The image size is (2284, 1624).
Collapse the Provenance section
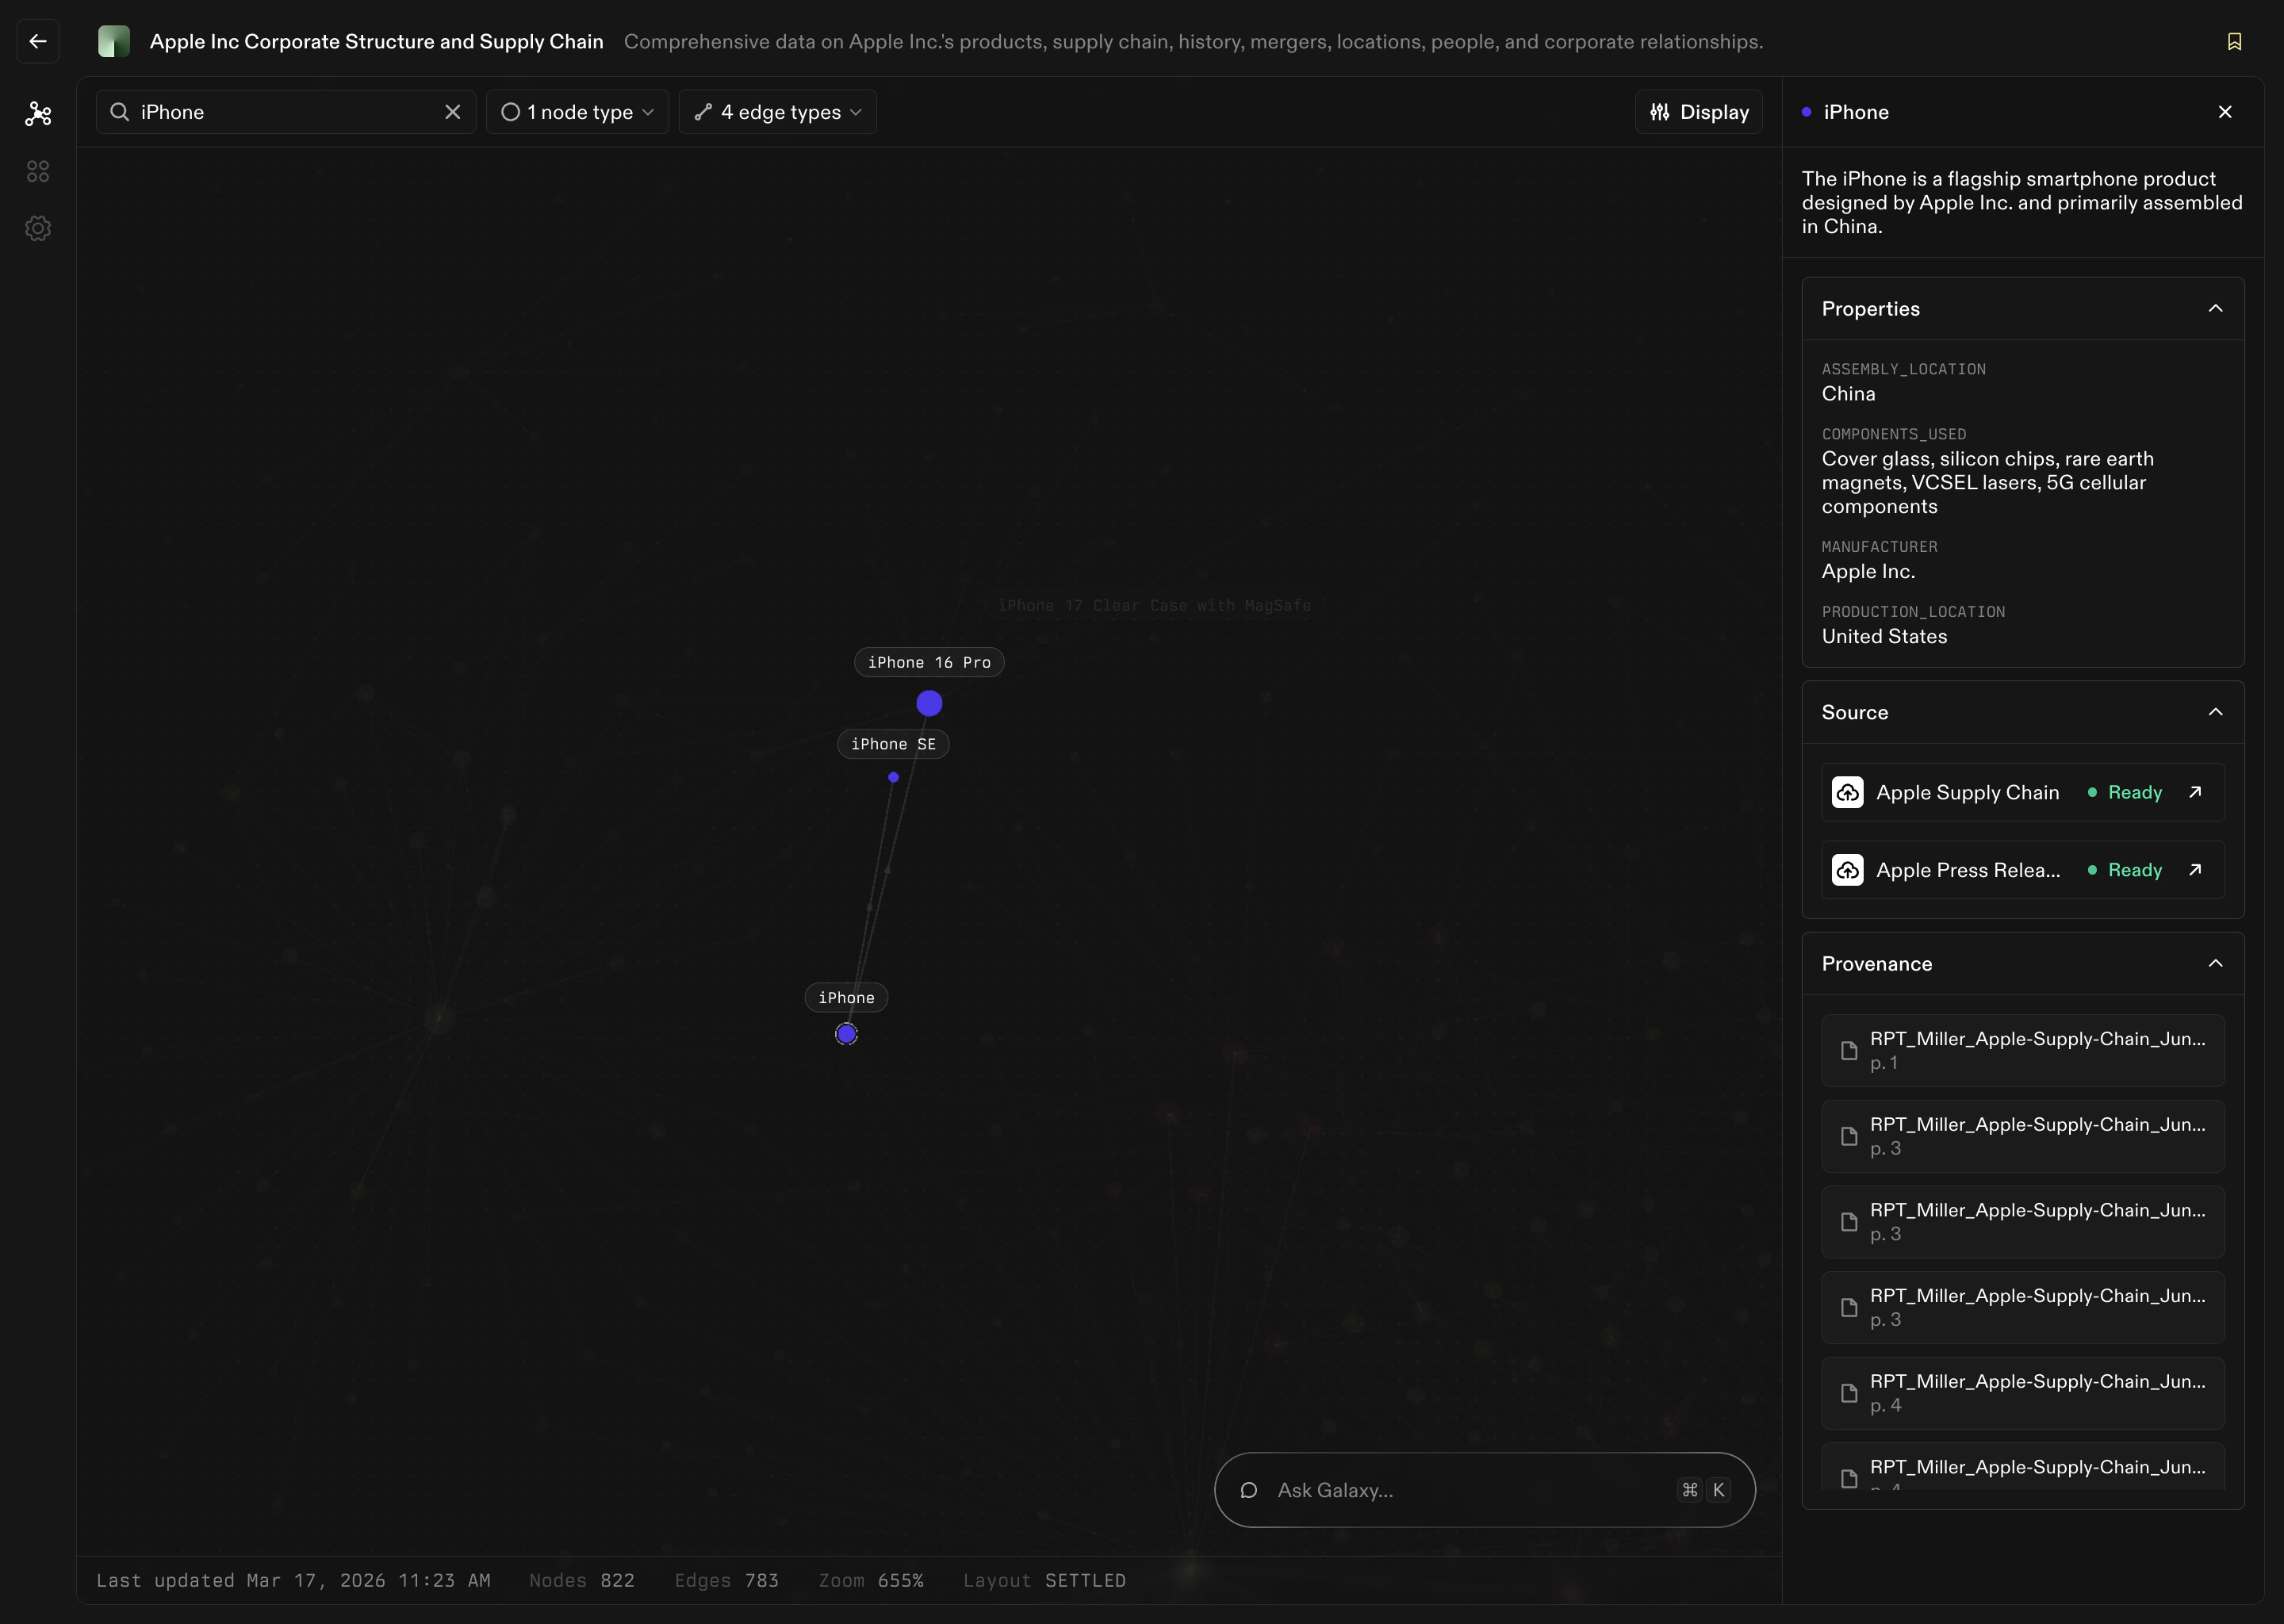[x=2216, y=964]
